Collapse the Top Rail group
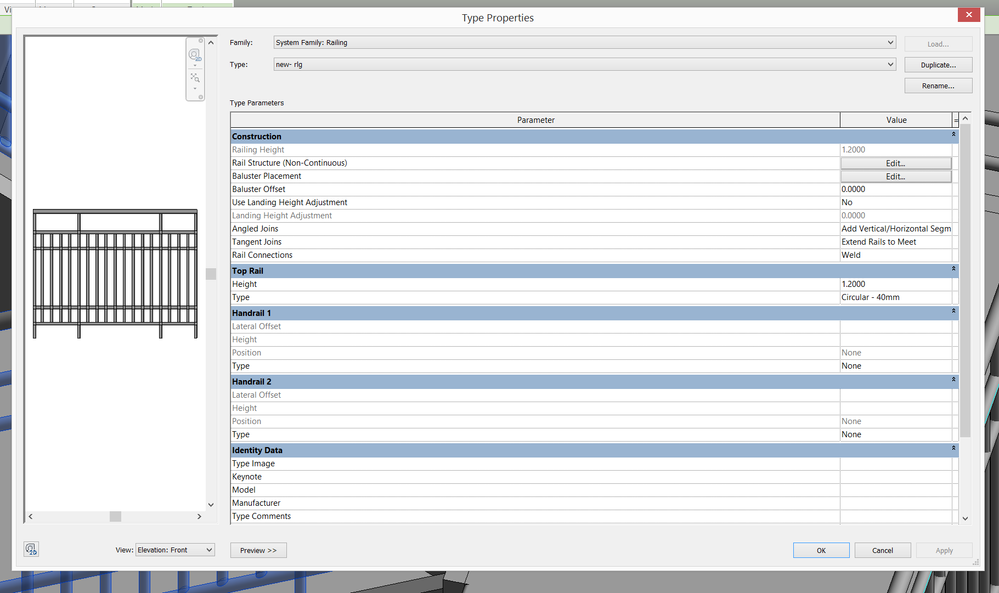999x593 pixels. point(954,269)
